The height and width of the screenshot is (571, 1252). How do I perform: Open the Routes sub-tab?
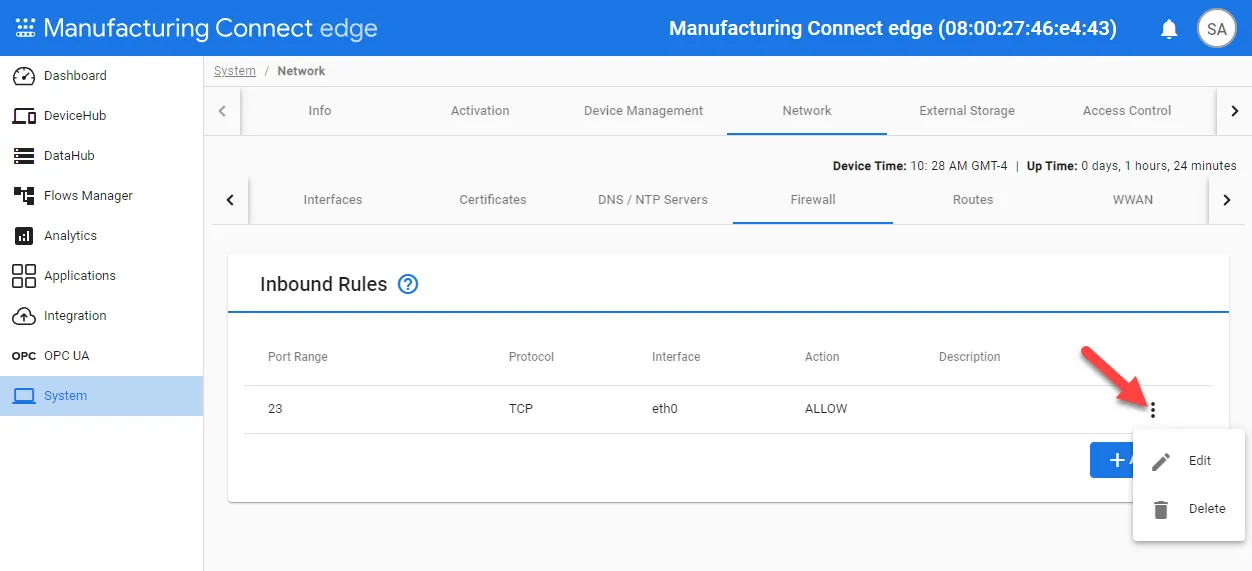(x=973, y=200)
